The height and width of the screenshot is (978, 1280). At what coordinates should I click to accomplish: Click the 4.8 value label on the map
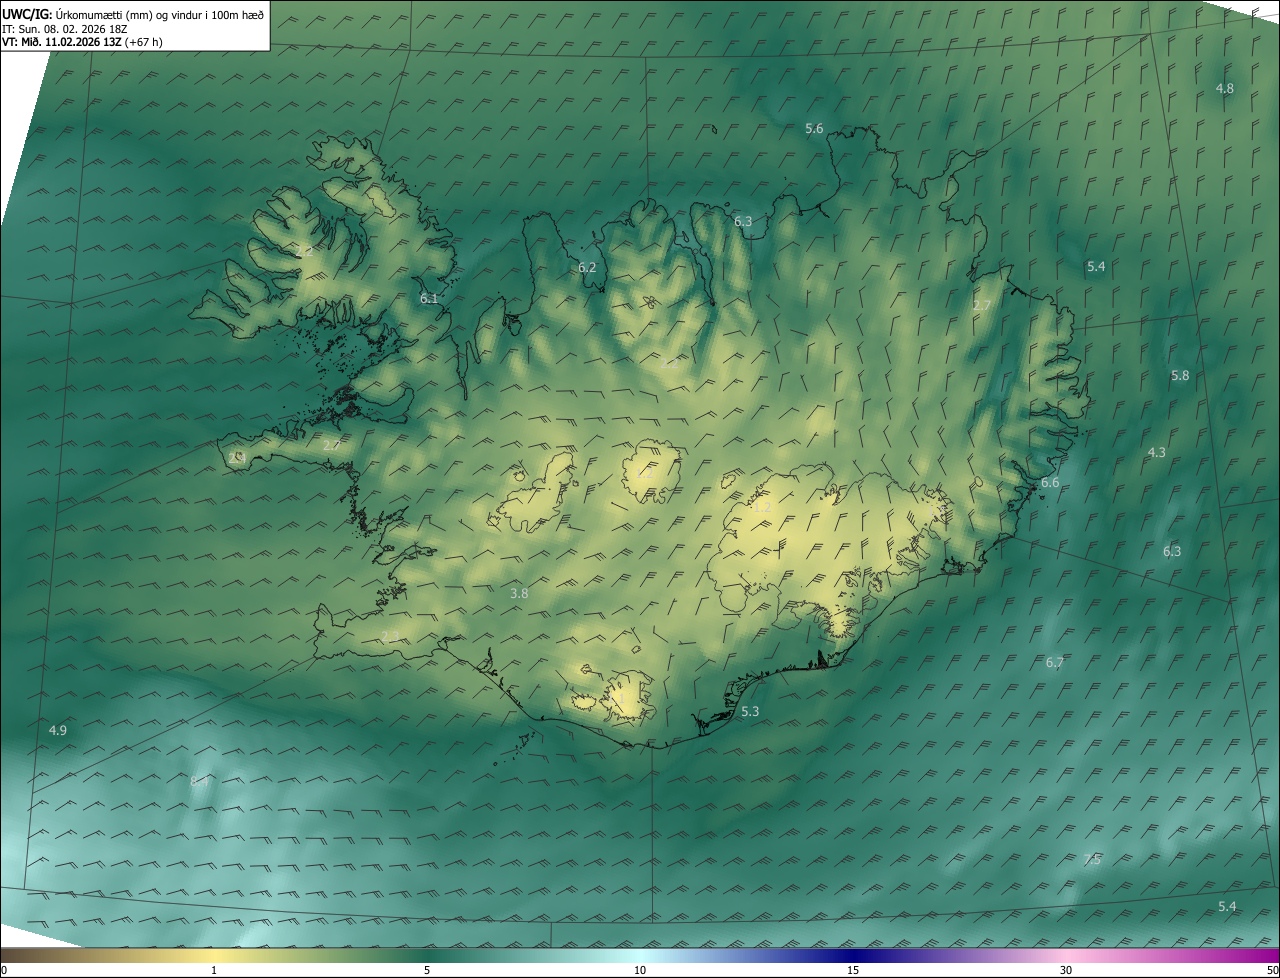[x=1224, y=88]
